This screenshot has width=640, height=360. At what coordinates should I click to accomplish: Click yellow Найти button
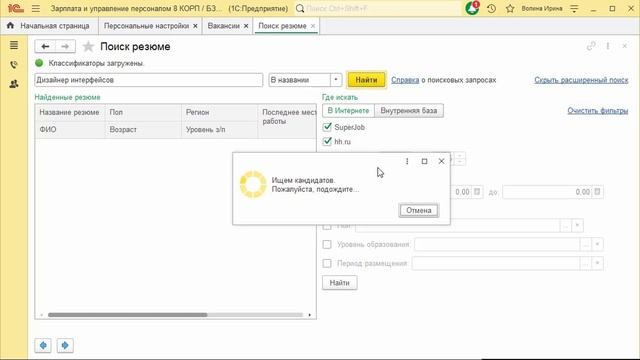[366, 80]
